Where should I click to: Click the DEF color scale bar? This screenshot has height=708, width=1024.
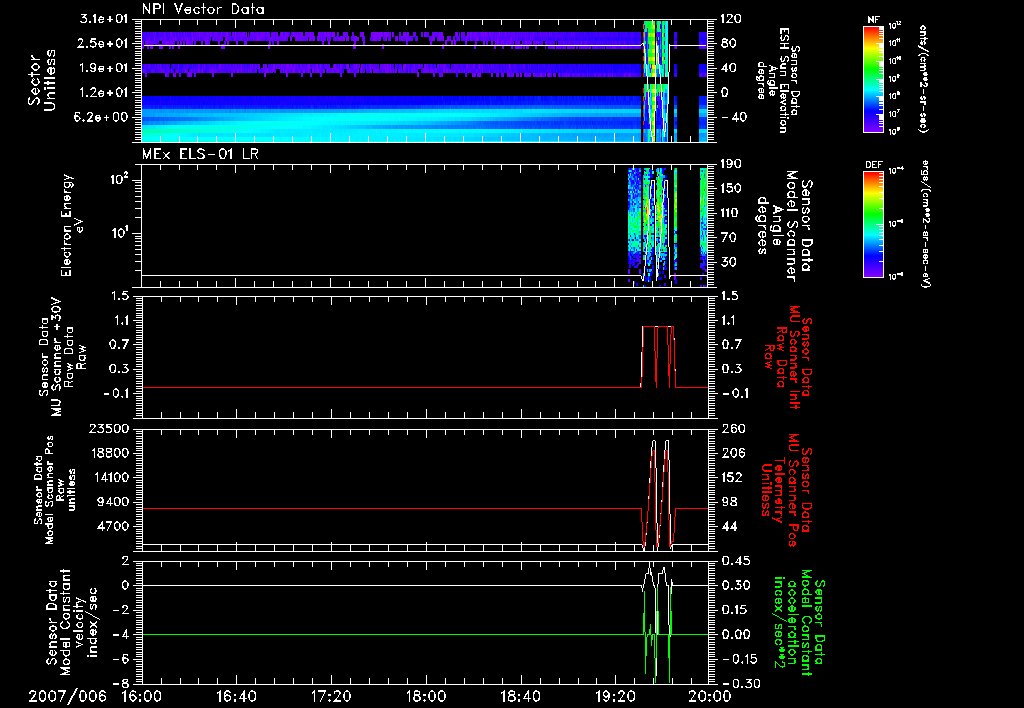(x=874, y=223)
